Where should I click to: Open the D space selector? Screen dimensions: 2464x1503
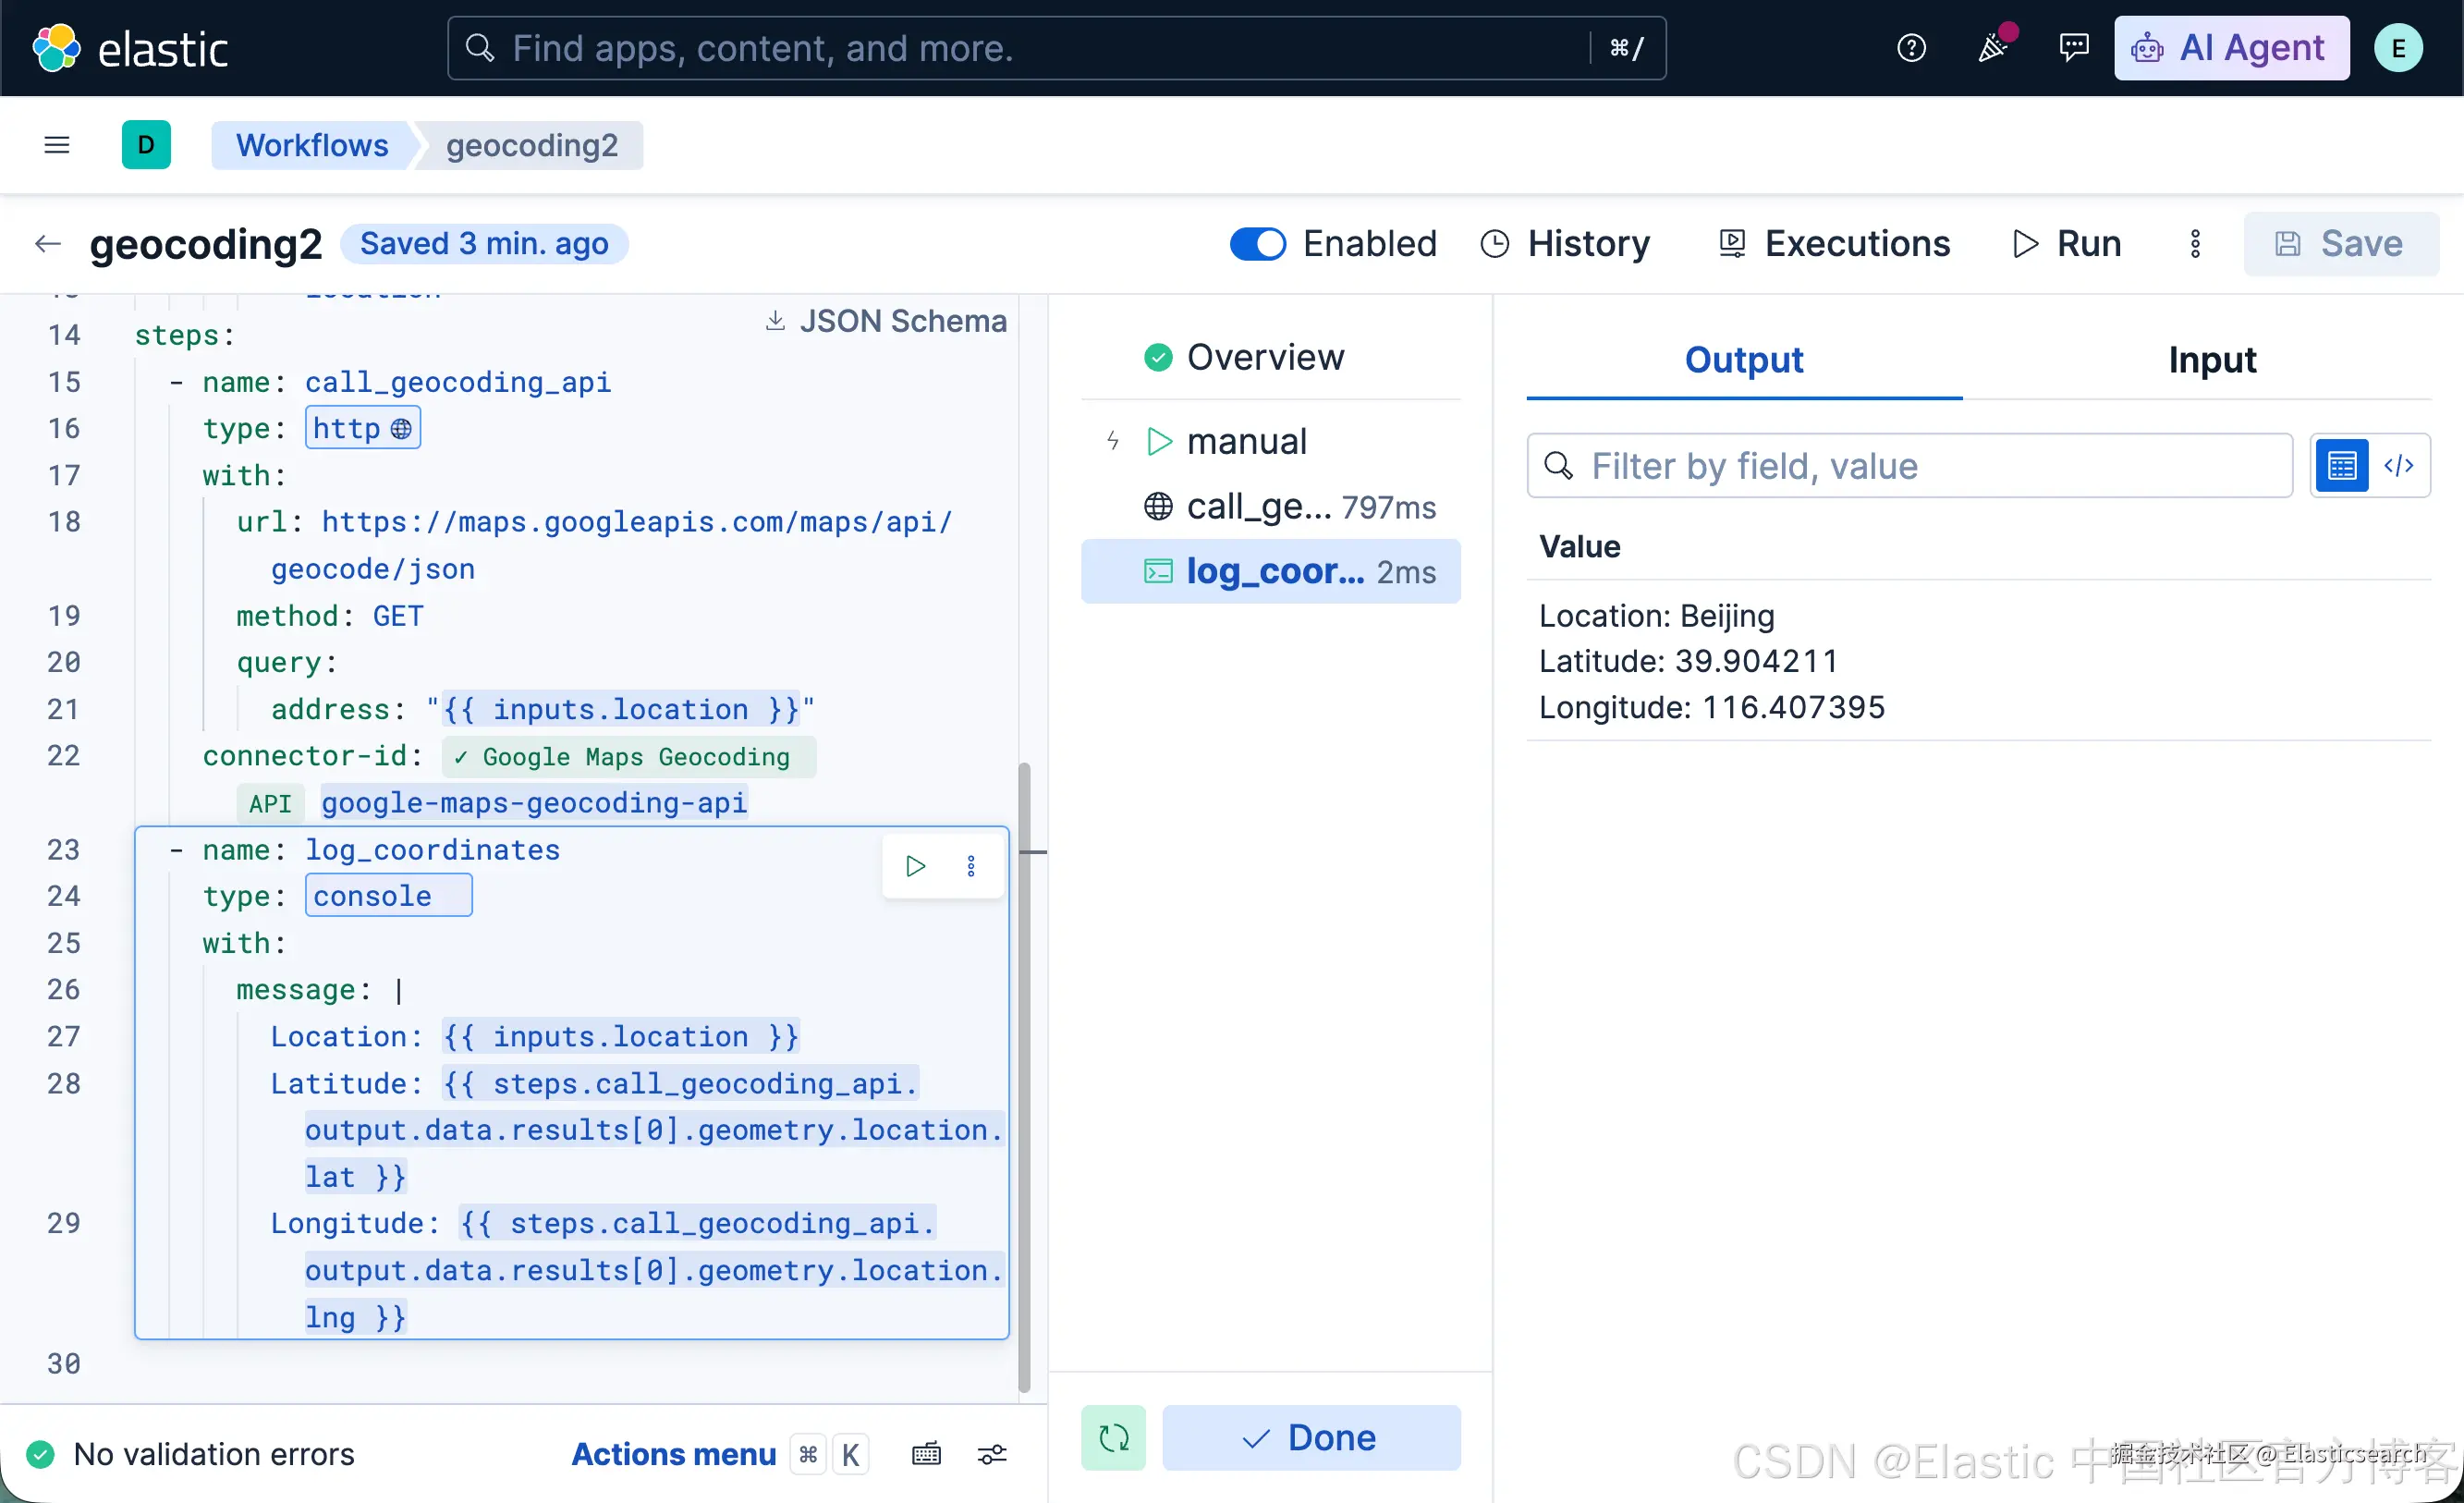[x=146, y=145]
